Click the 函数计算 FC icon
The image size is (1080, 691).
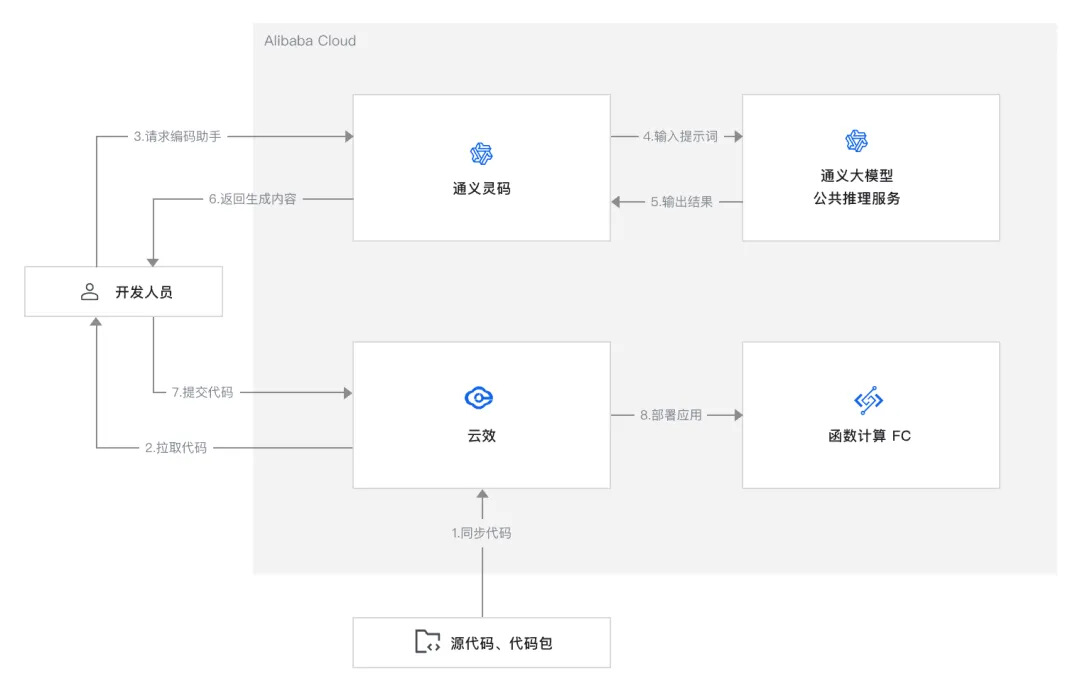pos(869,401)
